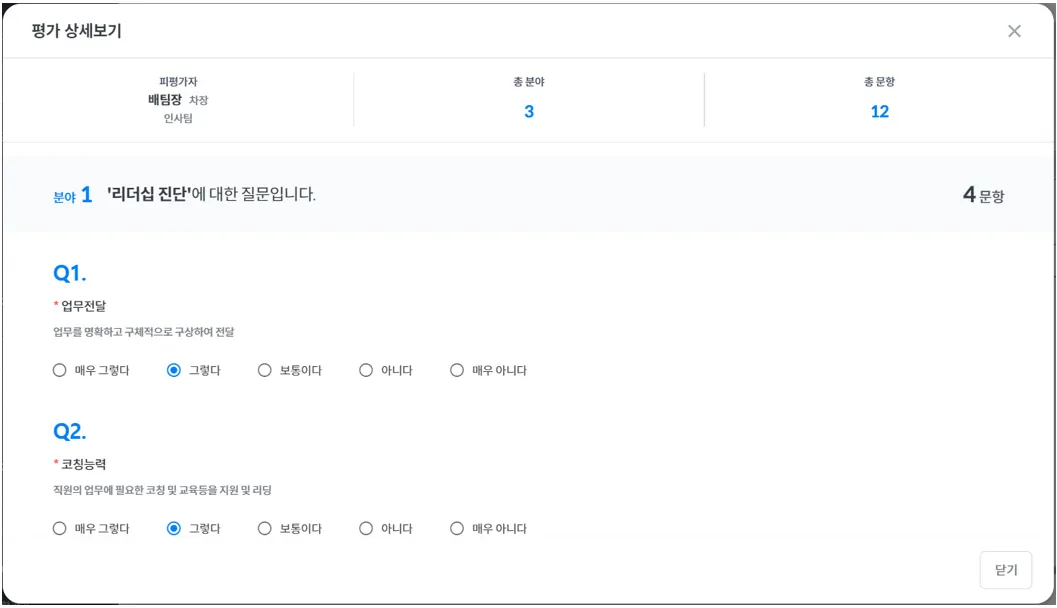Click the 총 문항 label

[x=879, y=82]
